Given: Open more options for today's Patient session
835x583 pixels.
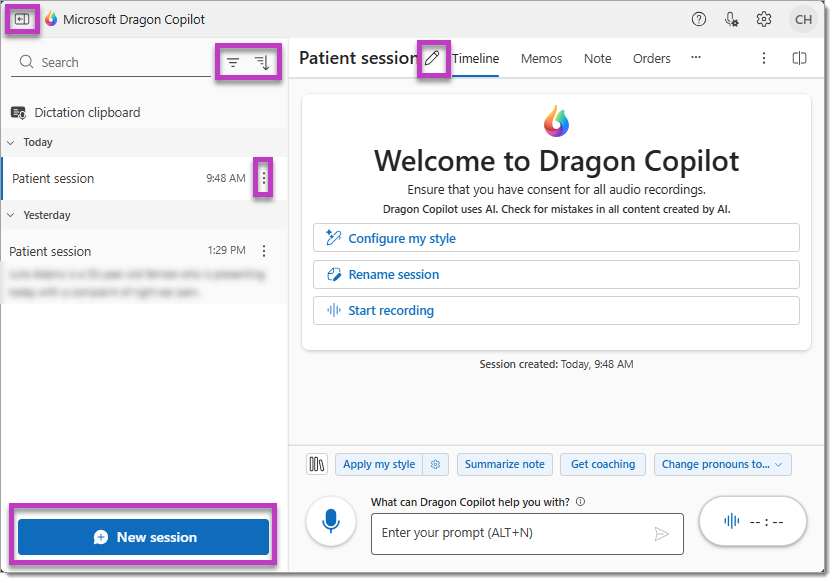Looking at the screenshot, I should coord(264,178).
